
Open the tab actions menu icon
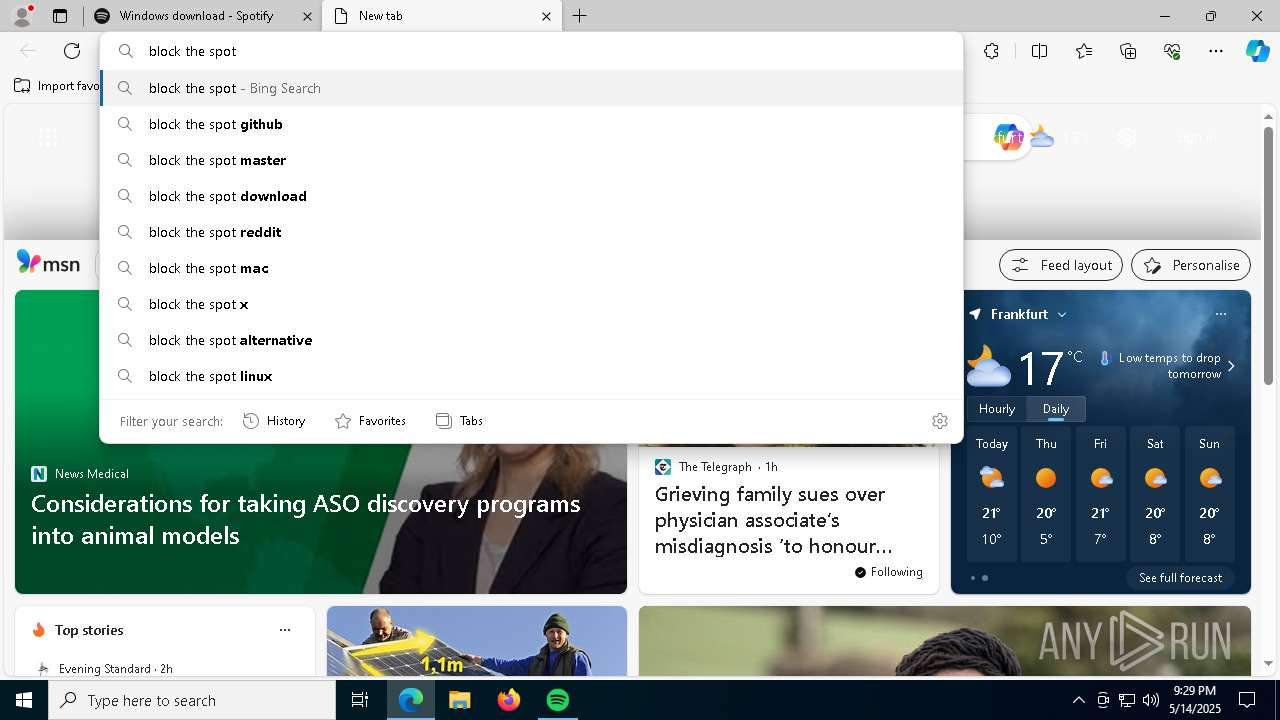(60, 16)
